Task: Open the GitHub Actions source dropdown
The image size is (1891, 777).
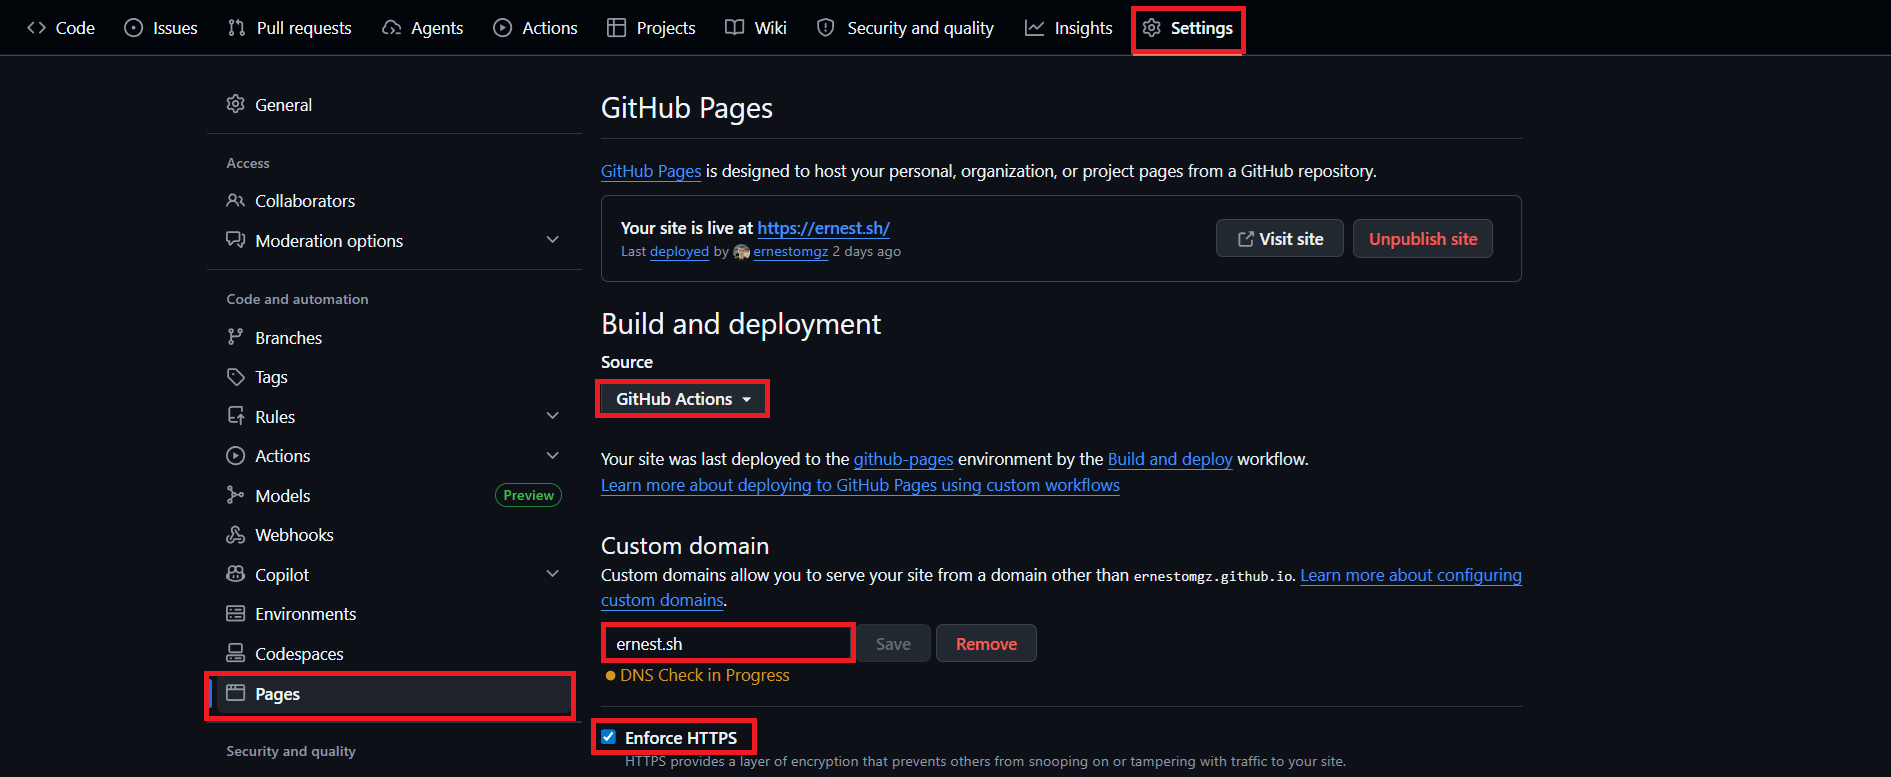Action: point(683,399)
